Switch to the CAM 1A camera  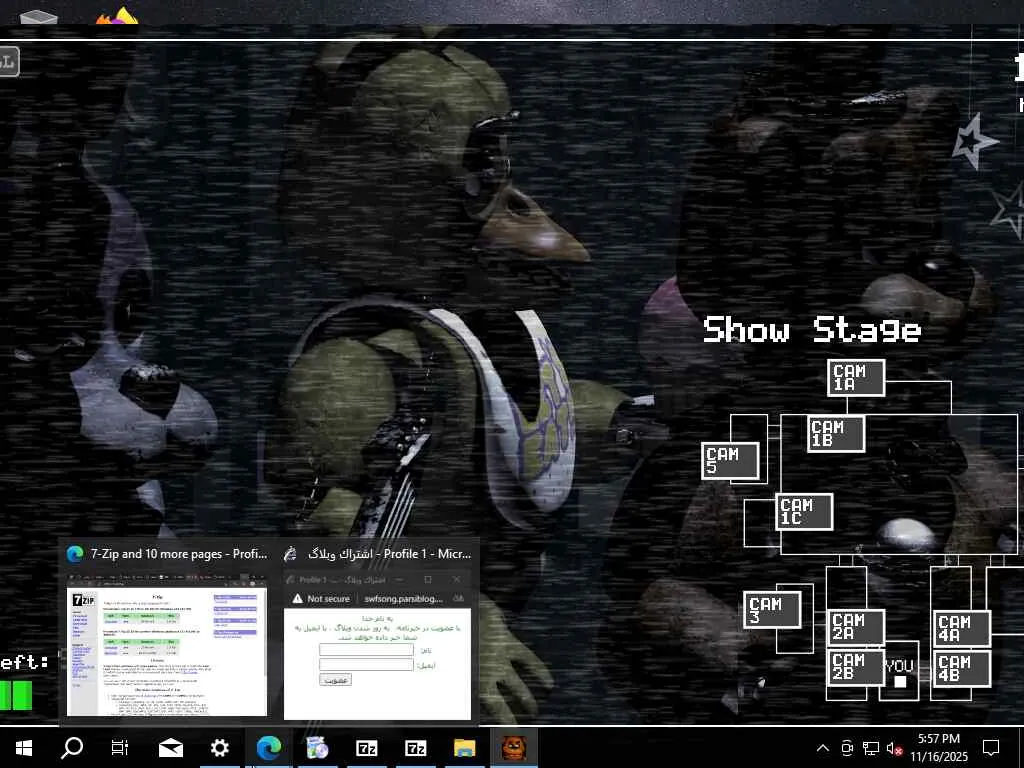coord(856,377)
